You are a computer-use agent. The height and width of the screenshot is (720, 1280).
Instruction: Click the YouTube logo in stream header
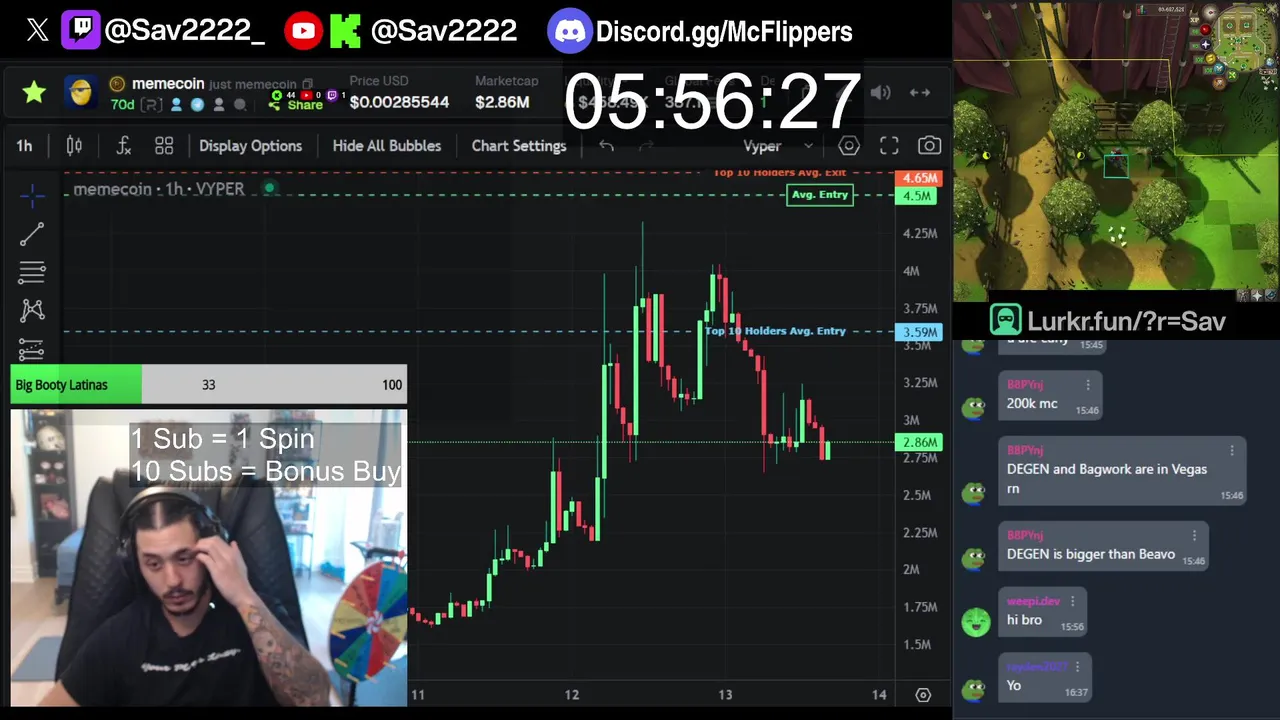[303, 31]
